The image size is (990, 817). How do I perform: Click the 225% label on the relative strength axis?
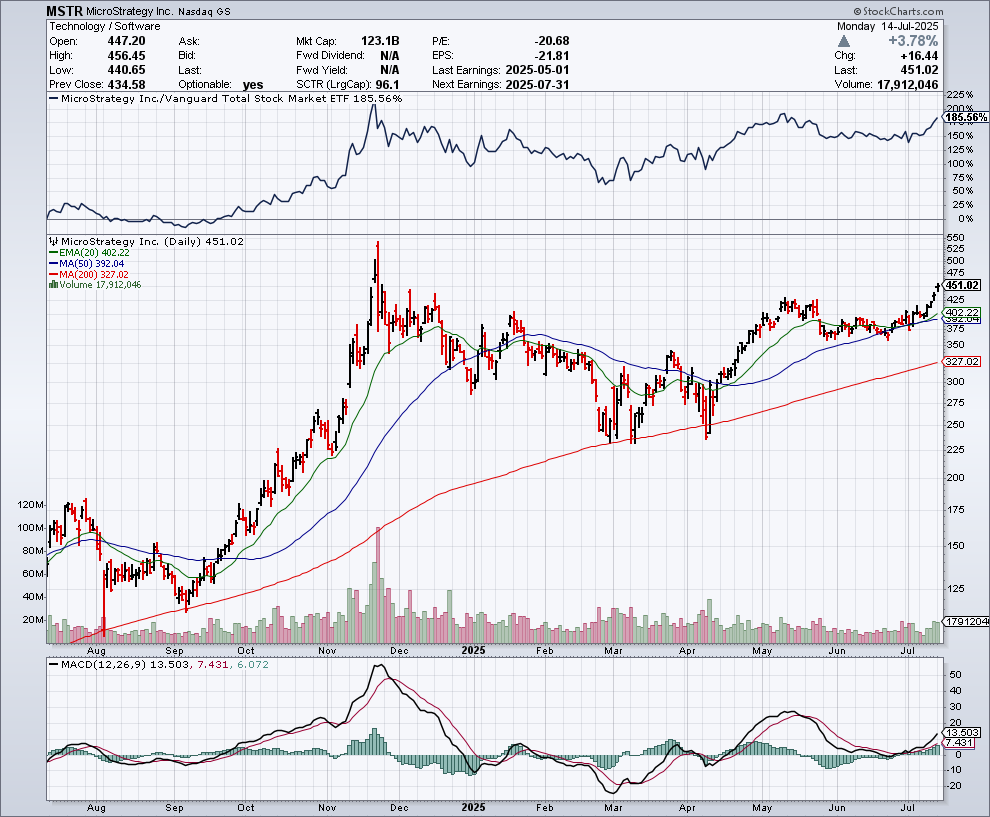pos(960,95)
